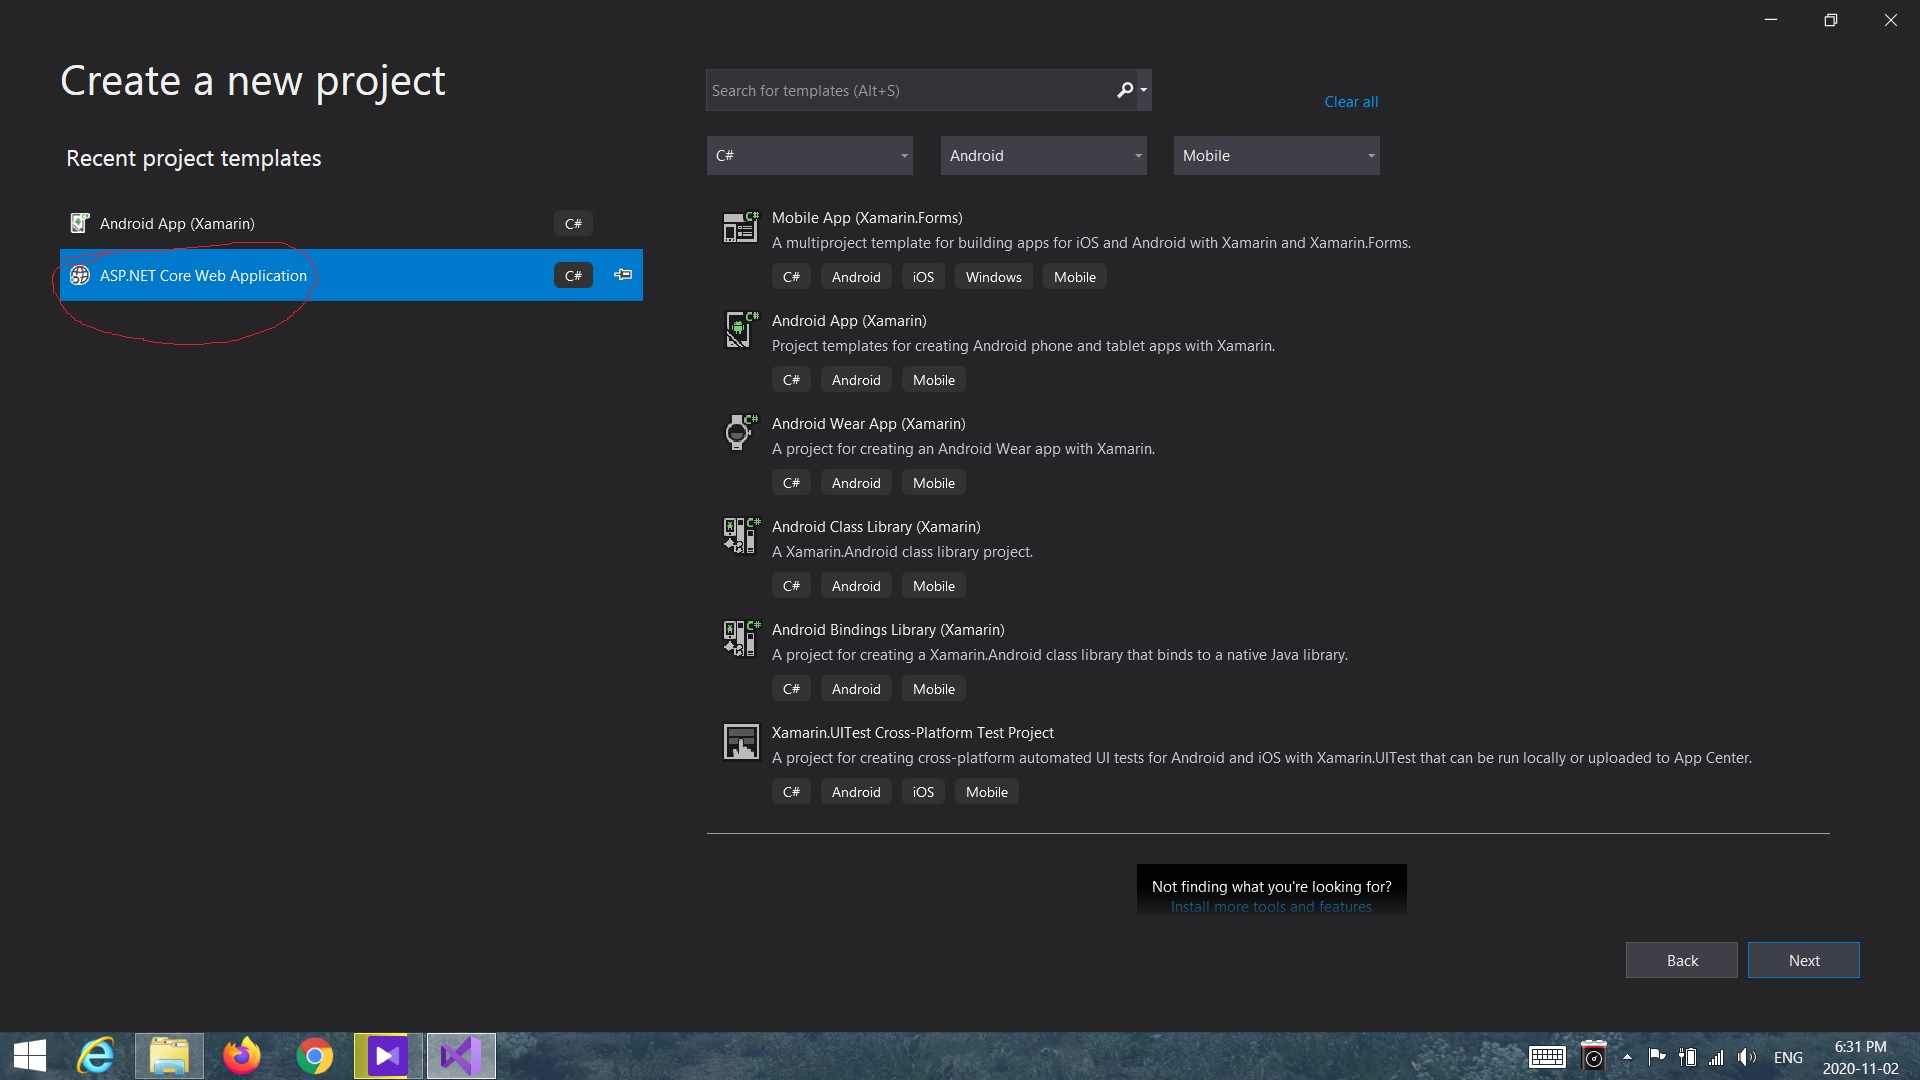Click the Windows tag under Mobile App (Xamarin.Forms)
Screen dimensions: 1920x1080
tap(993, 277)
